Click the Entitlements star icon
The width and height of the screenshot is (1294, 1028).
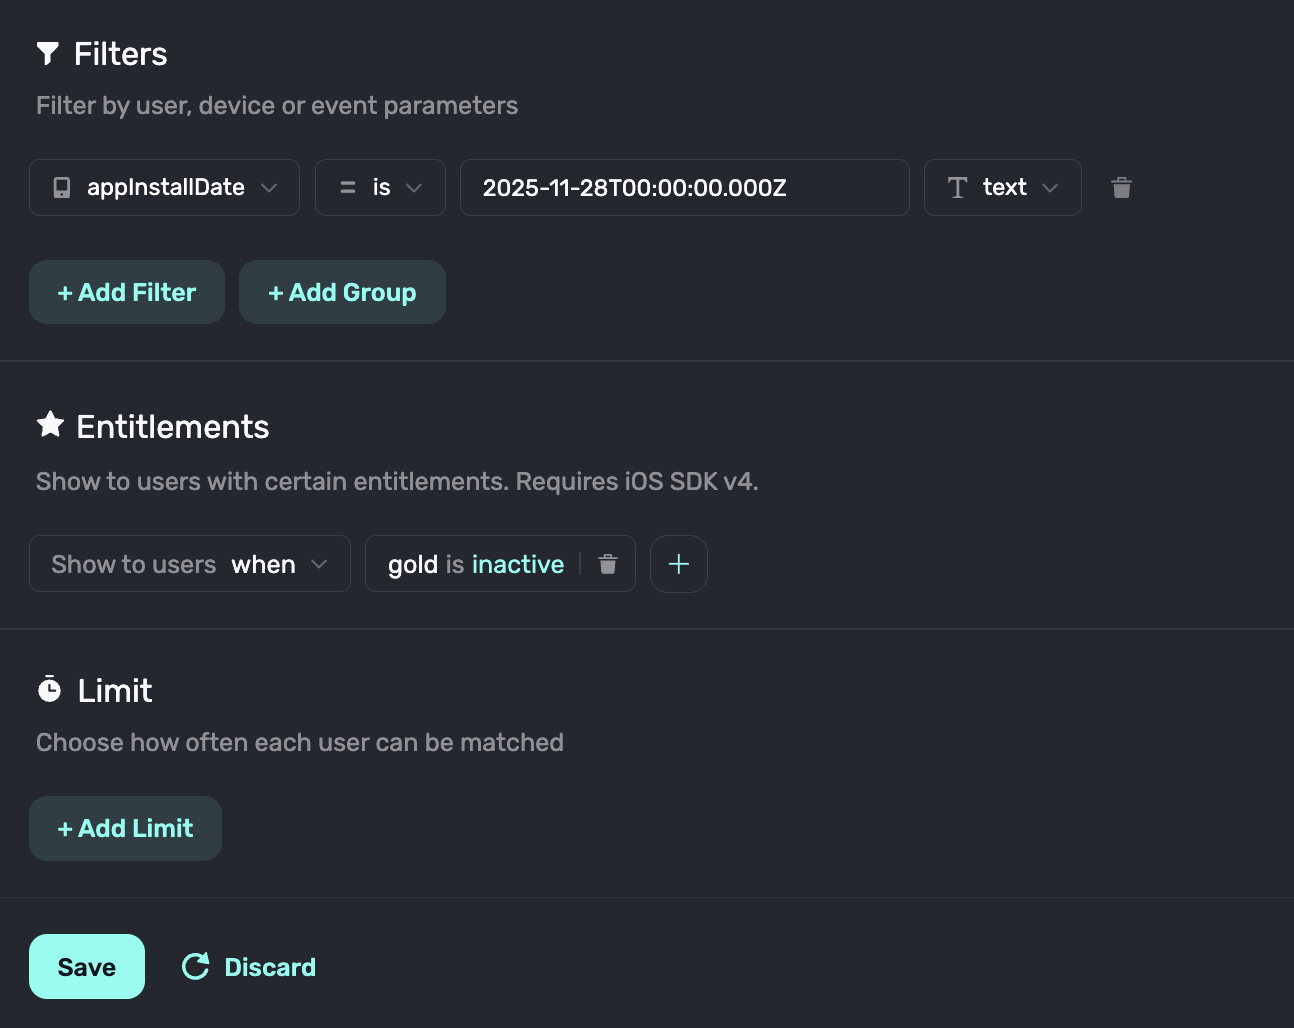[x=50, y=425]
